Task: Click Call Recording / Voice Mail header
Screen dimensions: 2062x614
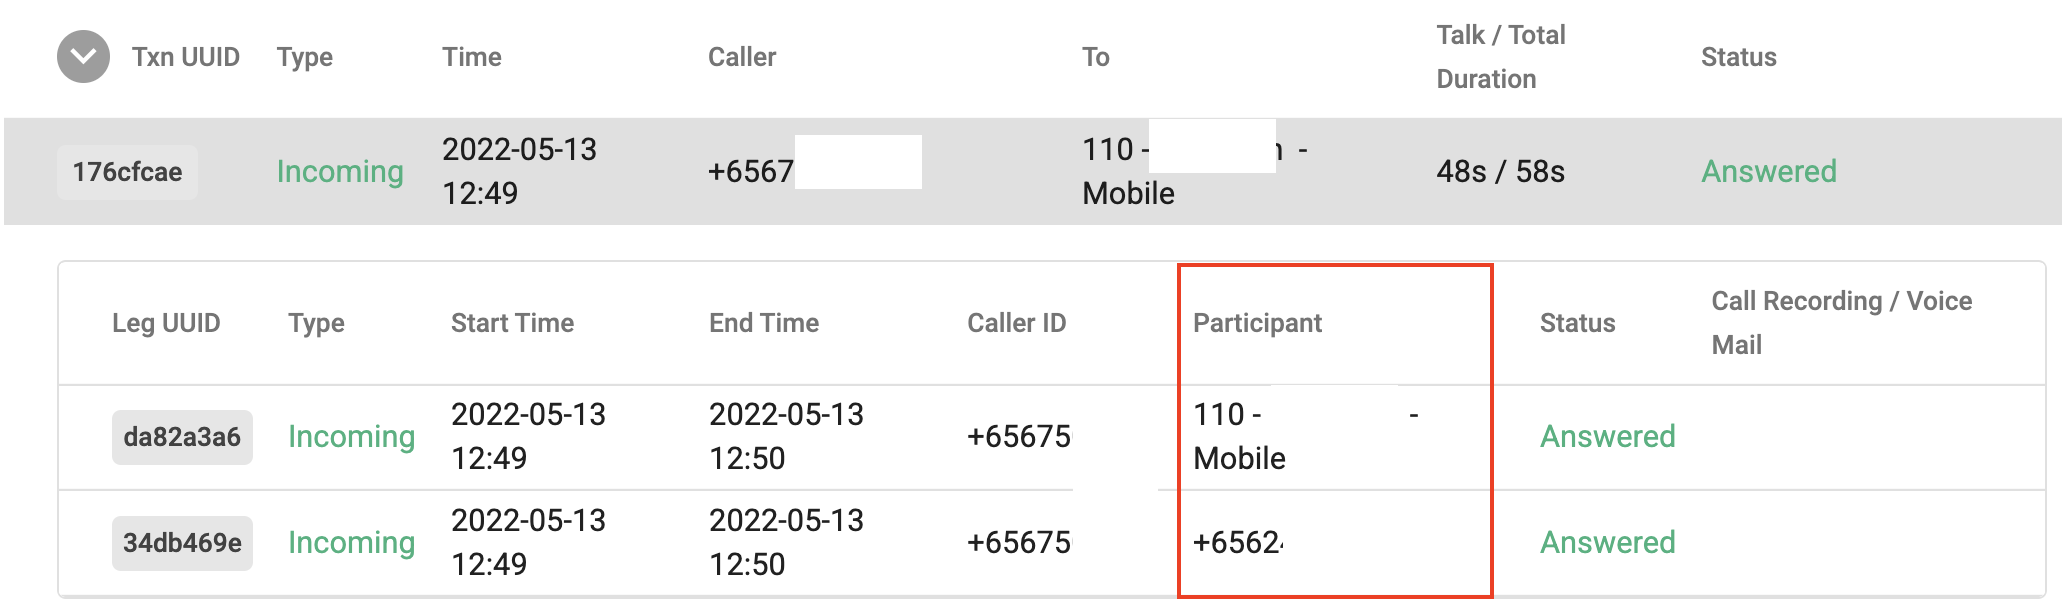Action: [1841, 323]
